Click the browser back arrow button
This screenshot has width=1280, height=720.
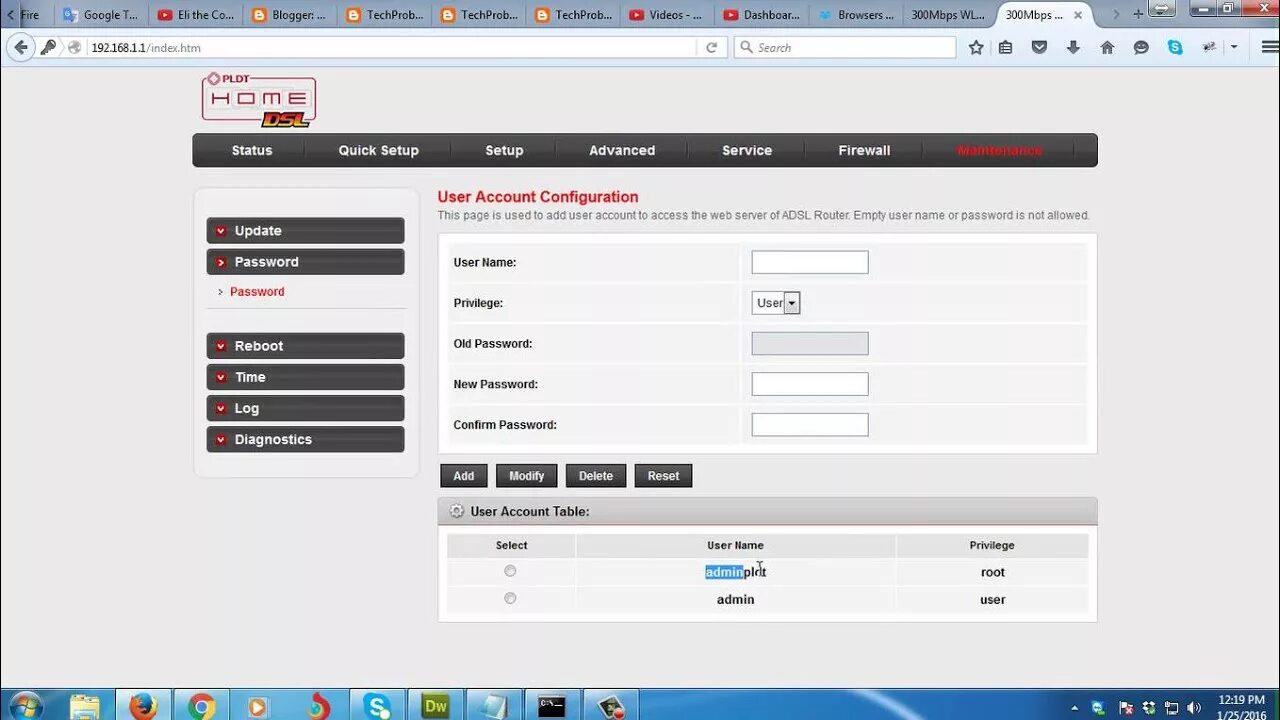pyautogui.click(x=21, y=47)
